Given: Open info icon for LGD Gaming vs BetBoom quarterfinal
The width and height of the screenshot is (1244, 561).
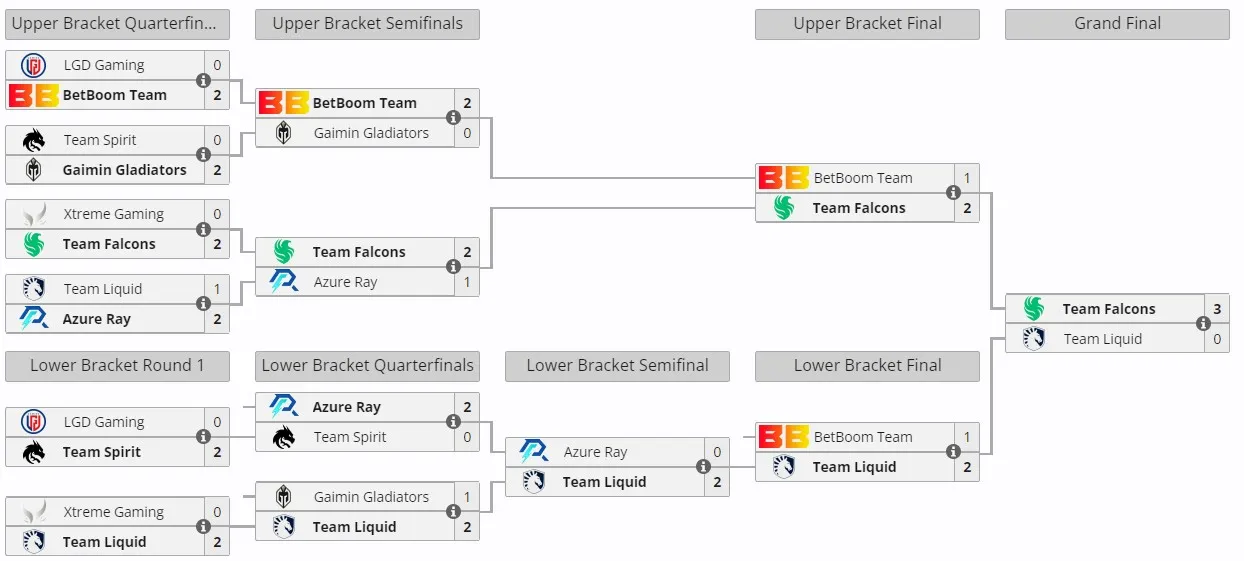Looking at the screenshot, I should click(203, 80).
